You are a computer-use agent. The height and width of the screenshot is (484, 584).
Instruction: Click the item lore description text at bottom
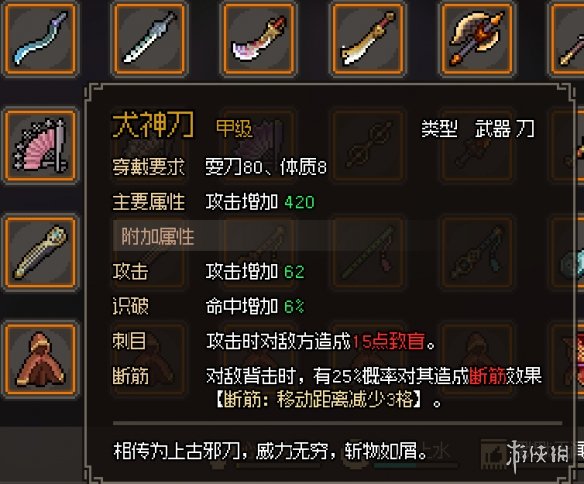(x=270, y=451)
